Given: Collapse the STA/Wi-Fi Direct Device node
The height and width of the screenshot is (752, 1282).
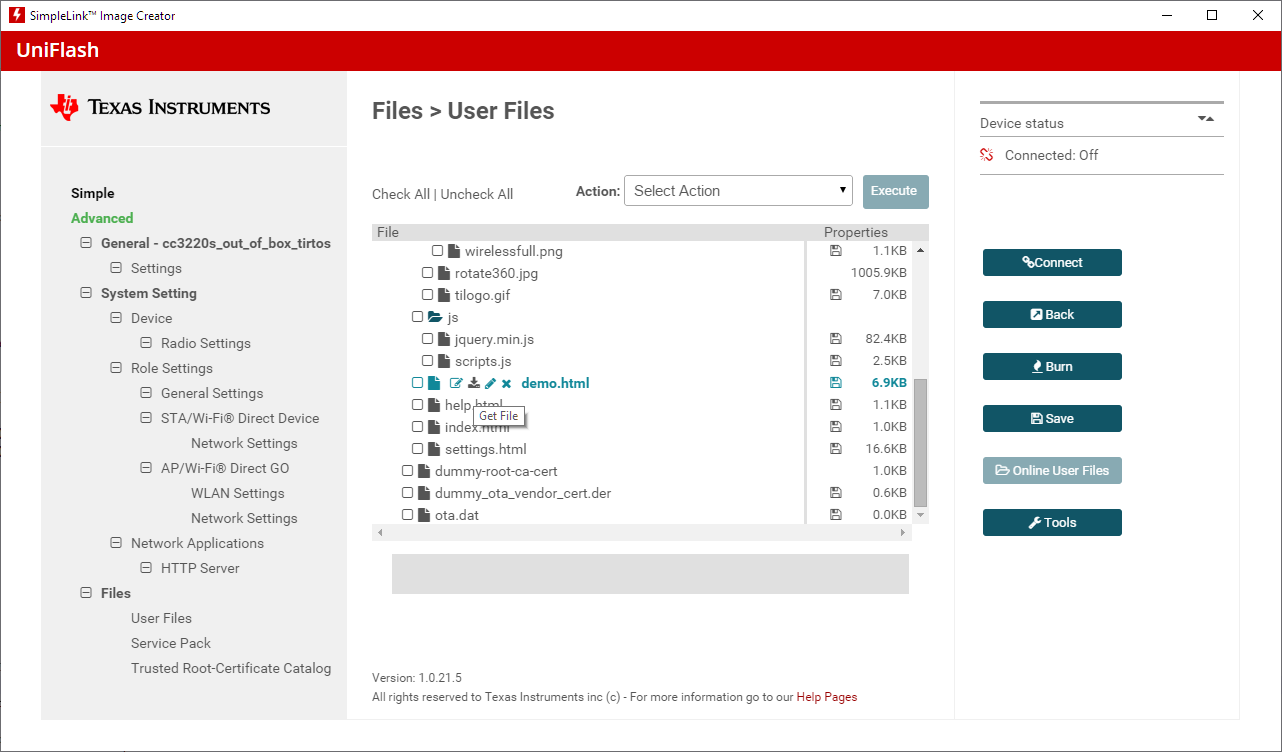Looking at the screenshot, I should (x=145, y=418).
